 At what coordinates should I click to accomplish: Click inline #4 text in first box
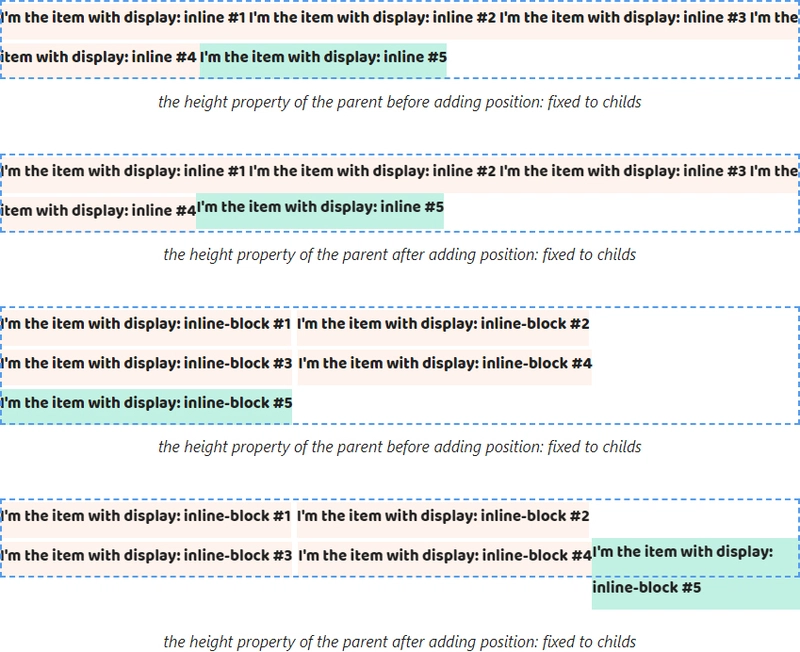coord(98,57)
